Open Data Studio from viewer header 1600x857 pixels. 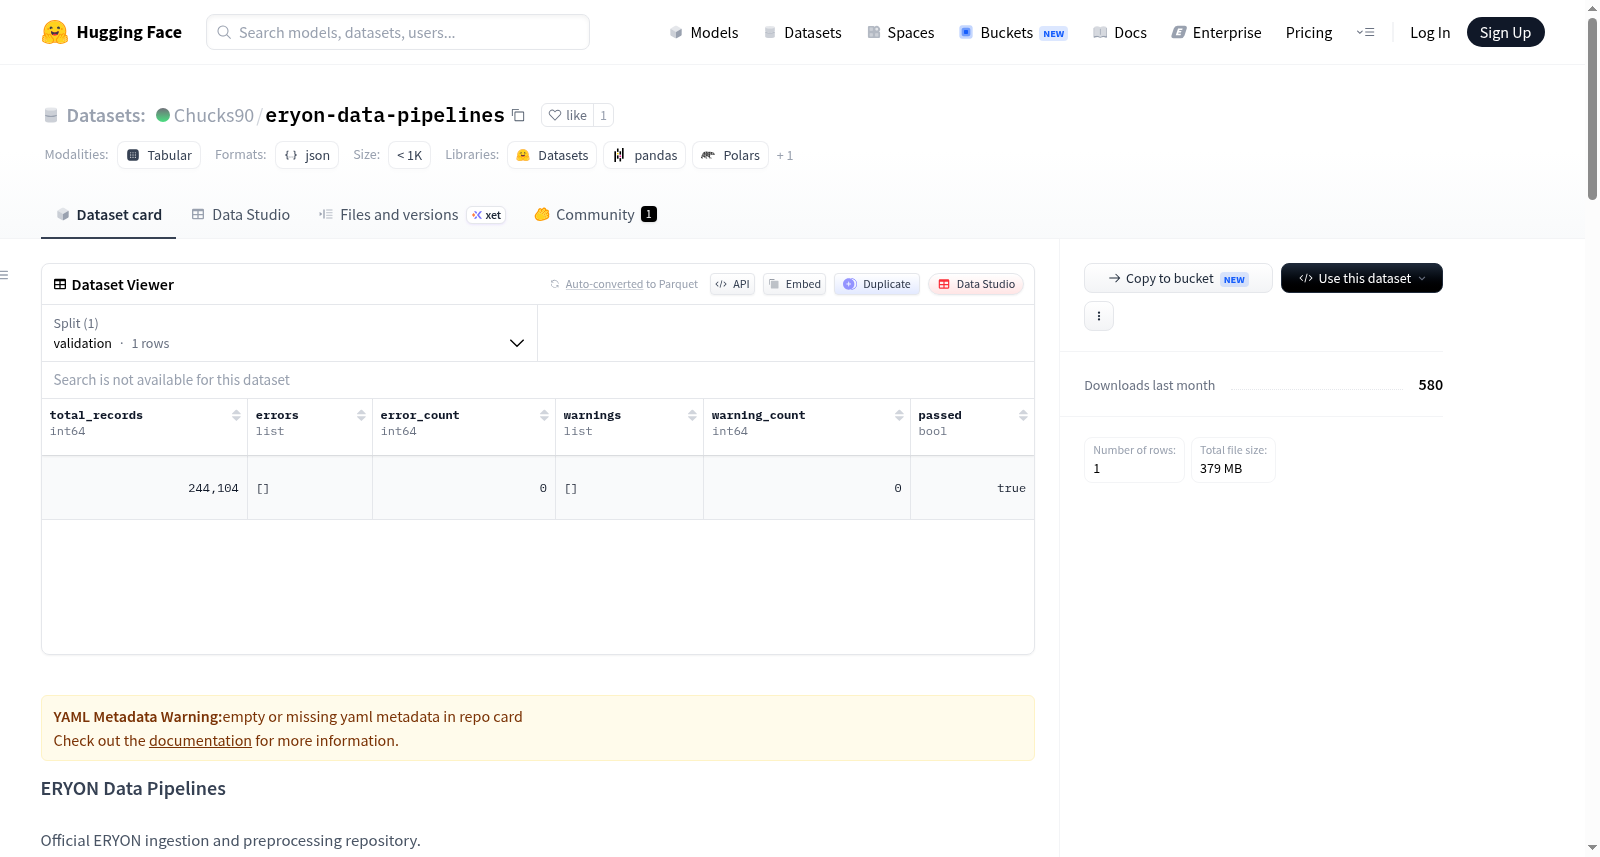[x=976, y=284]
